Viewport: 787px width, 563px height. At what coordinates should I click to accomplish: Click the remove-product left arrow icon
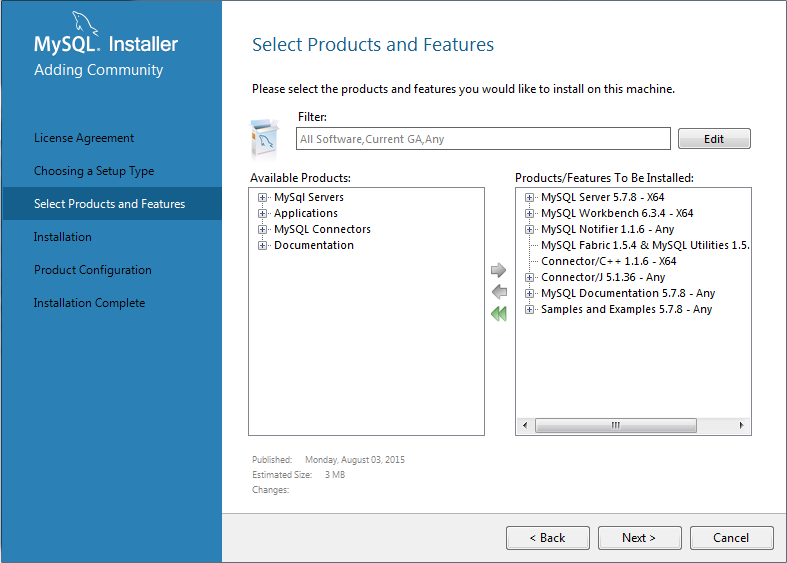point(499,292)
